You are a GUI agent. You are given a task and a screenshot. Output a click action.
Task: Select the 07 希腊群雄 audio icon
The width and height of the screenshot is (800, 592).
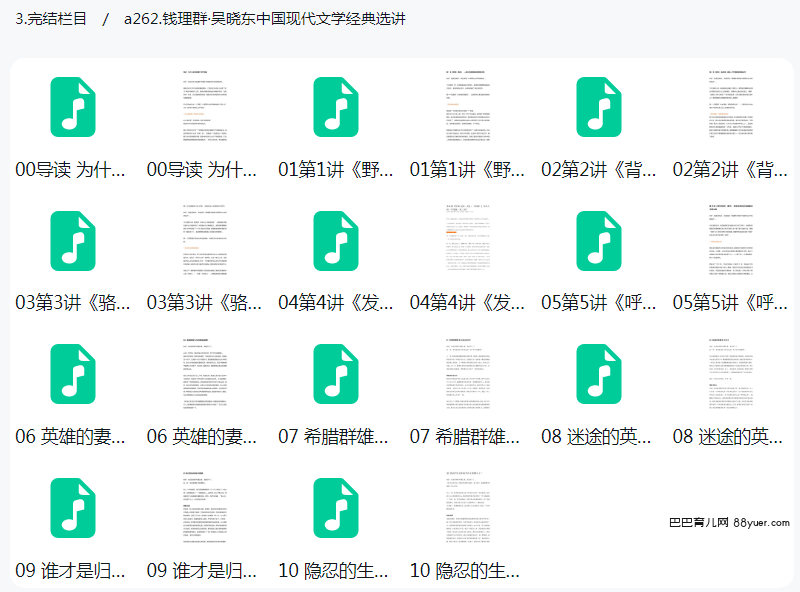pyautogui.click(x=335, y=374)
